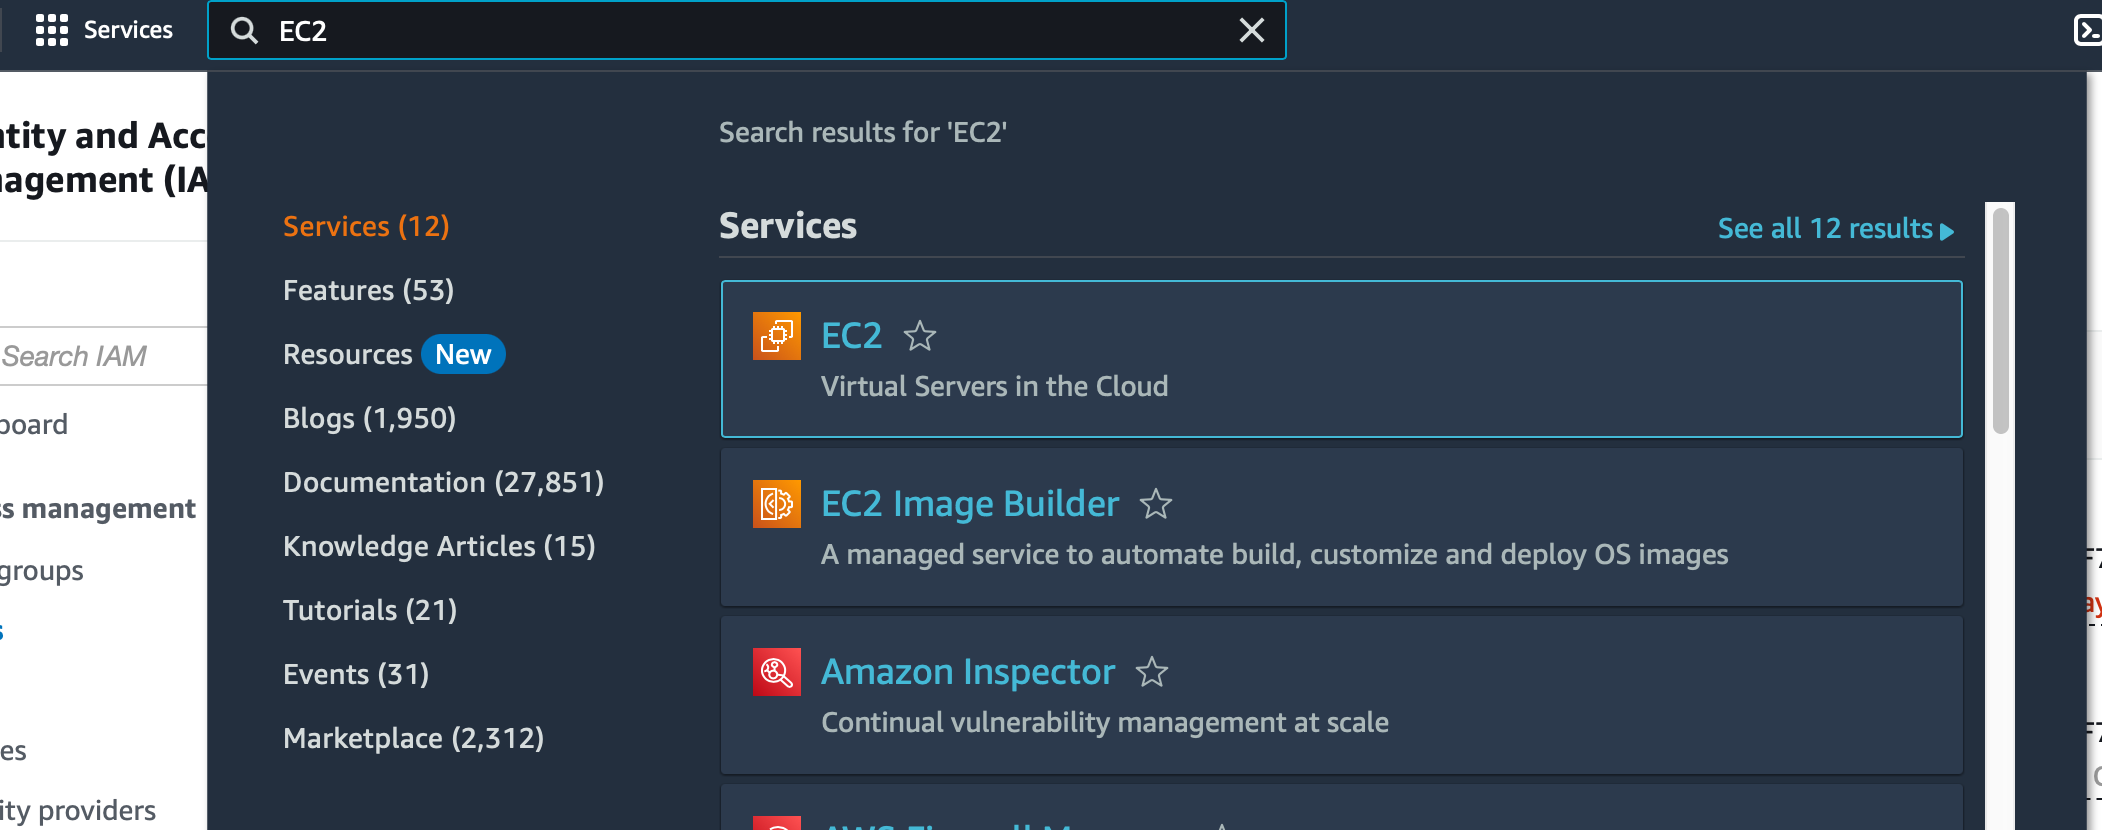
Task: Select Resources New filter
Action: click(394, 354)
